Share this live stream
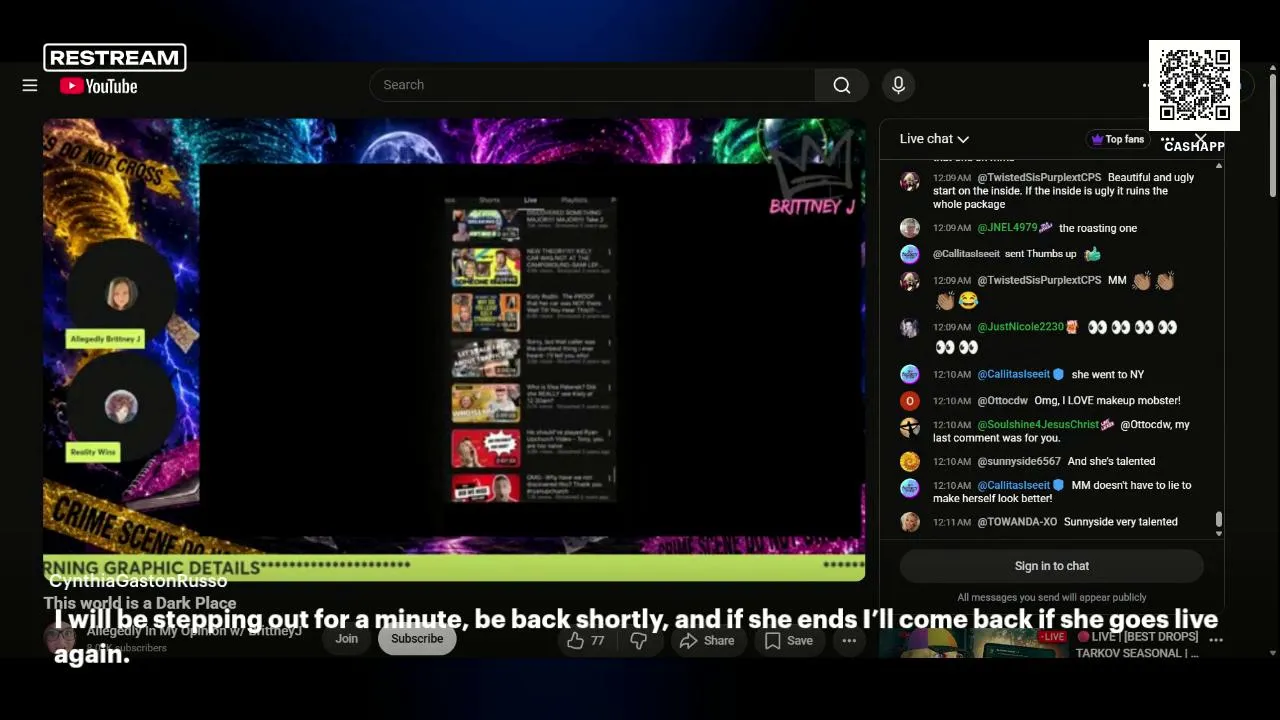This screenshot has height=720, width=1280. coord(707,641)
